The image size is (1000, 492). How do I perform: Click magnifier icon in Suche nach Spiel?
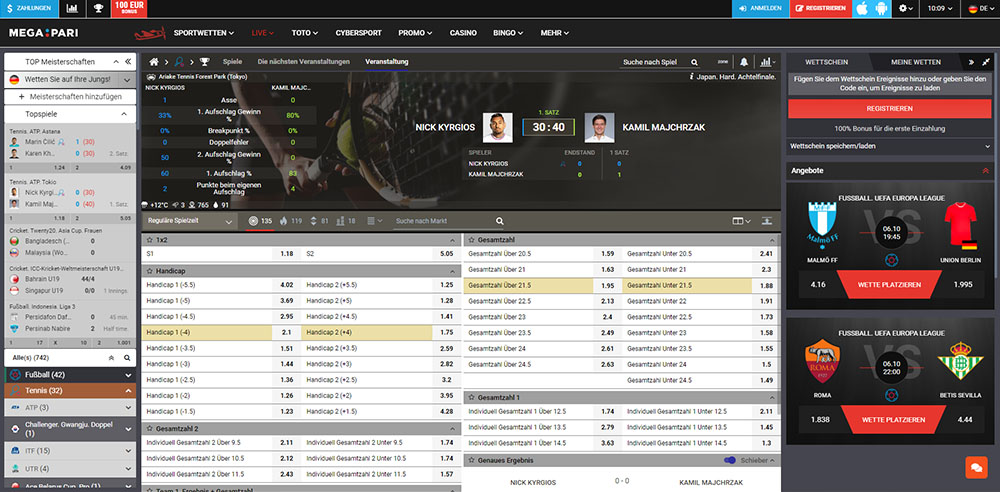(x=694, y=63)
